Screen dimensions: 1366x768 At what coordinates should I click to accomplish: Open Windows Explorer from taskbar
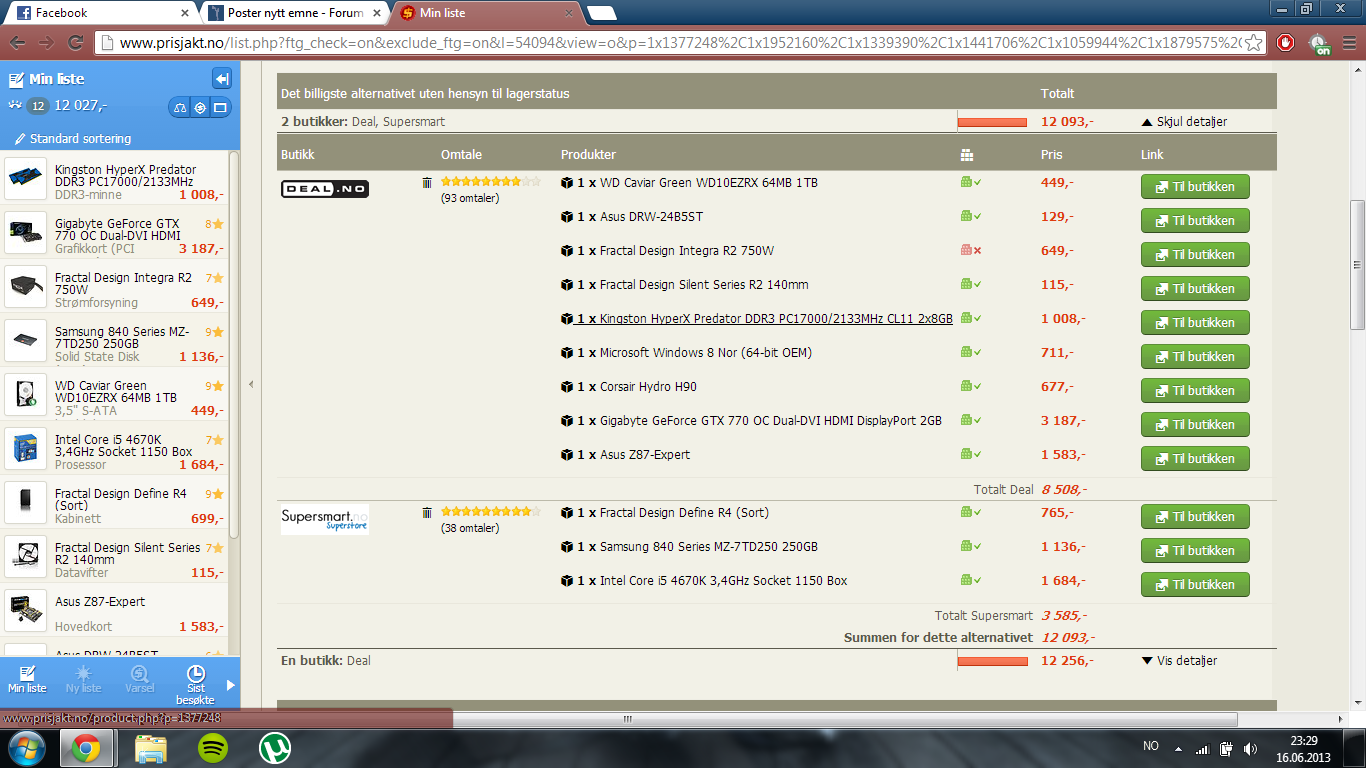(x=150, y=748)
